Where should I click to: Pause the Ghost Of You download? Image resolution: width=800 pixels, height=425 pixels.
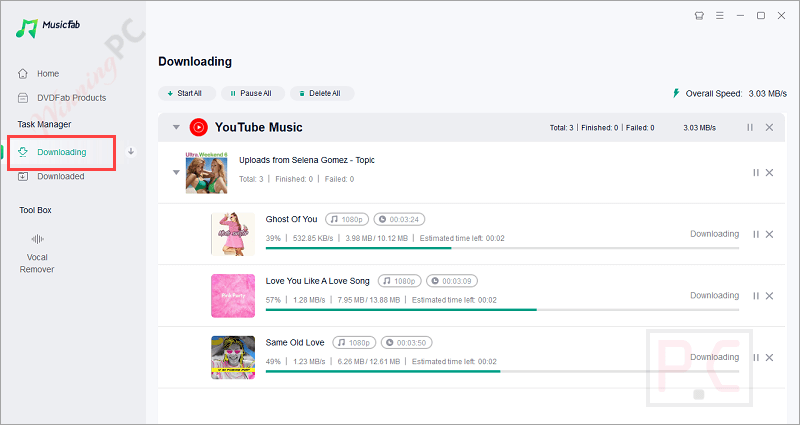click(756, 234)
